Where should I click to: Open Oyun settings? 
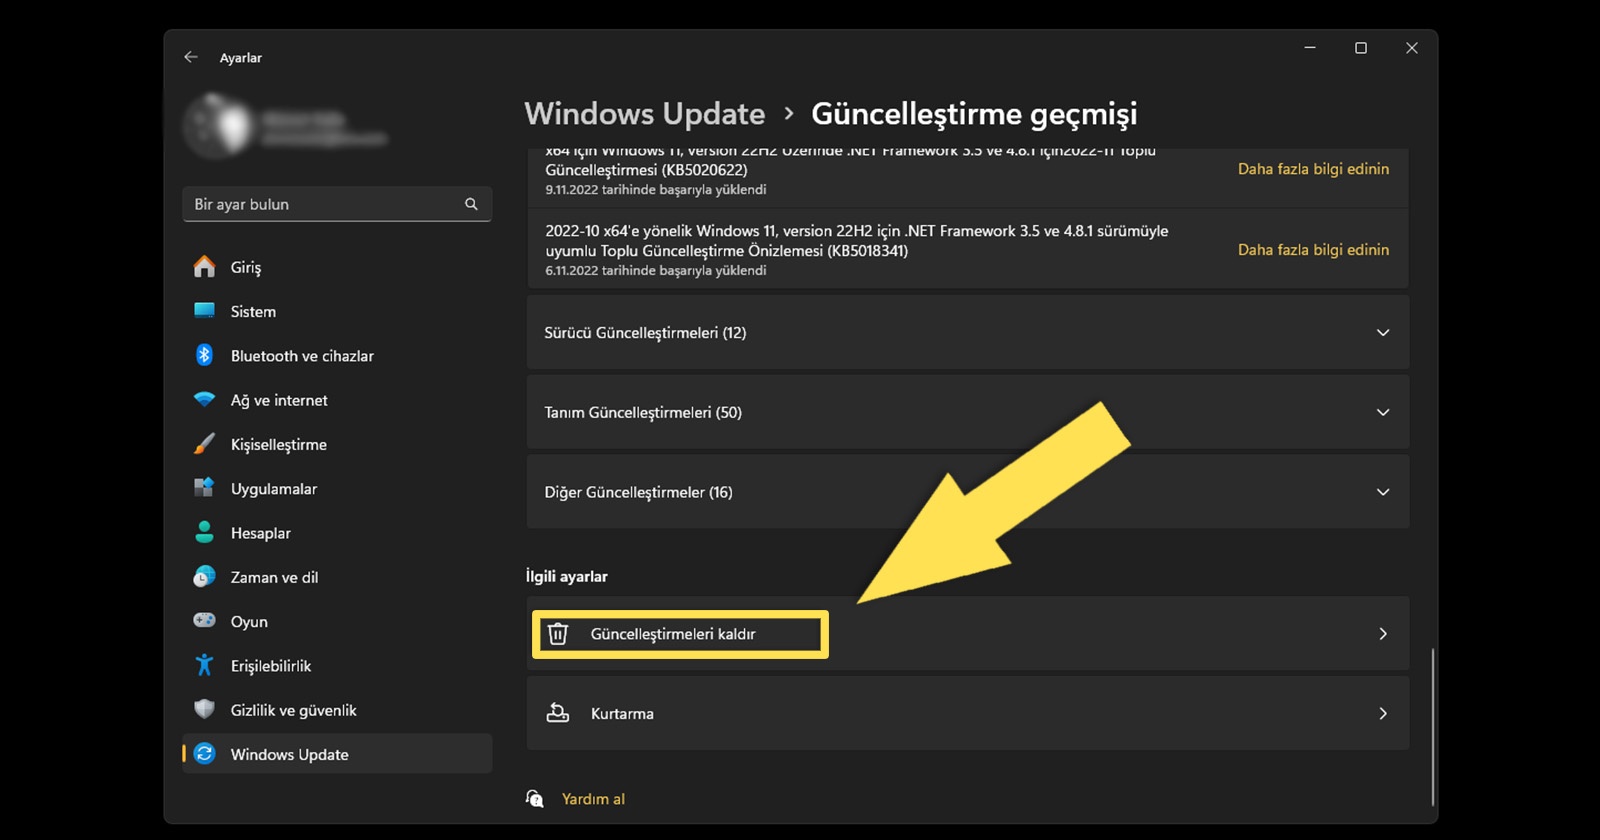coord(337,621)
